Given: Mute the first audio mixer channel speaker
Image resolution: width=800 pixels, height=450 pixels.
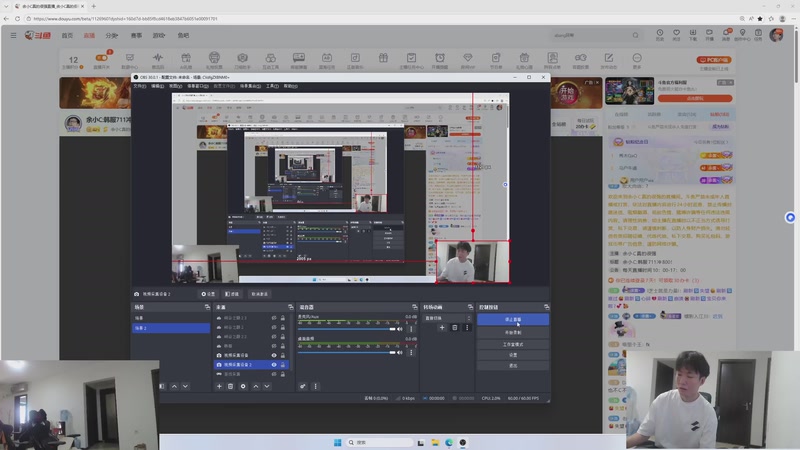Looking at the screenshot, I should [x=400, y=328].
